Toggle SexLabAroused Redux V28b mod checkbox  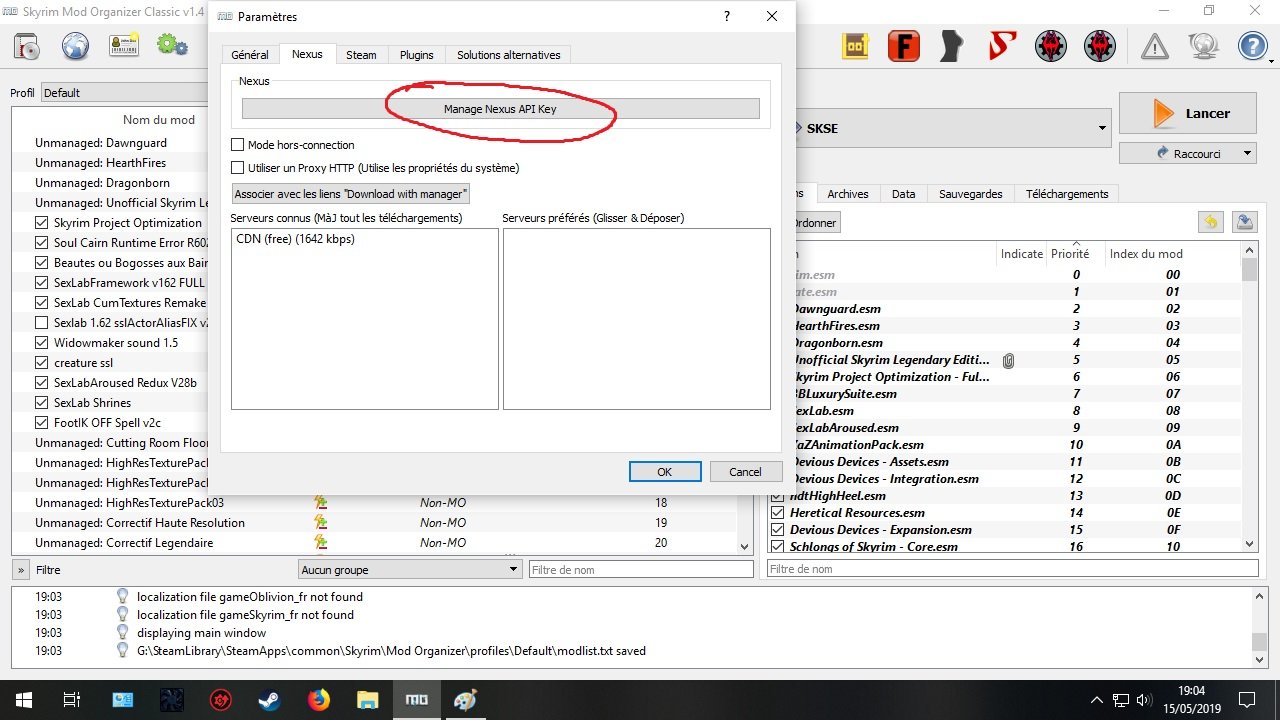click(42, 383)
